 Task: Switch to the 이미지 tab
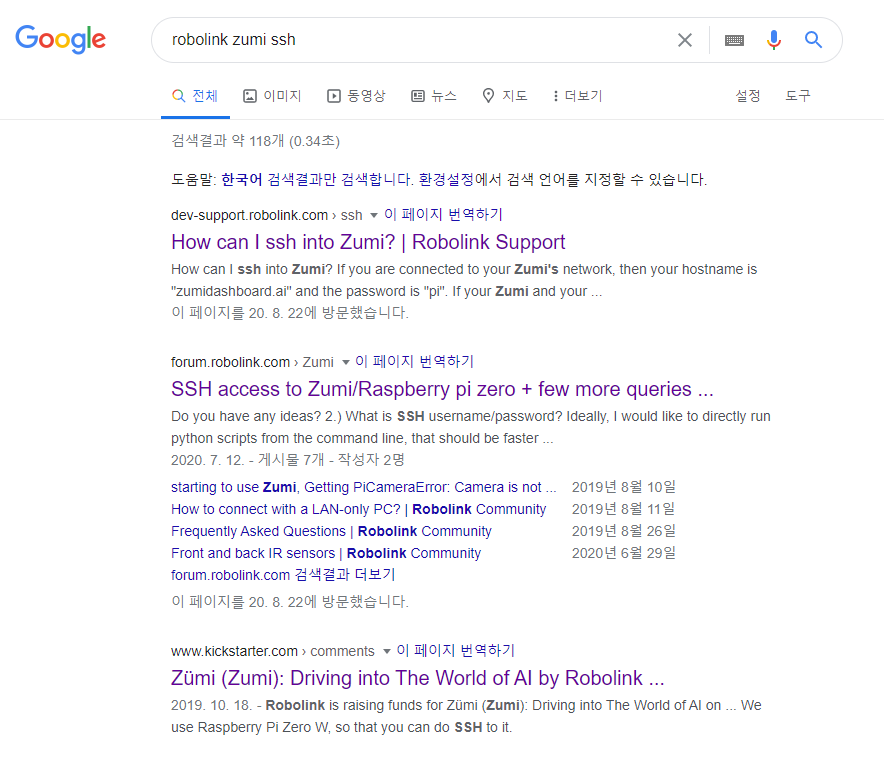pos(272,96)
